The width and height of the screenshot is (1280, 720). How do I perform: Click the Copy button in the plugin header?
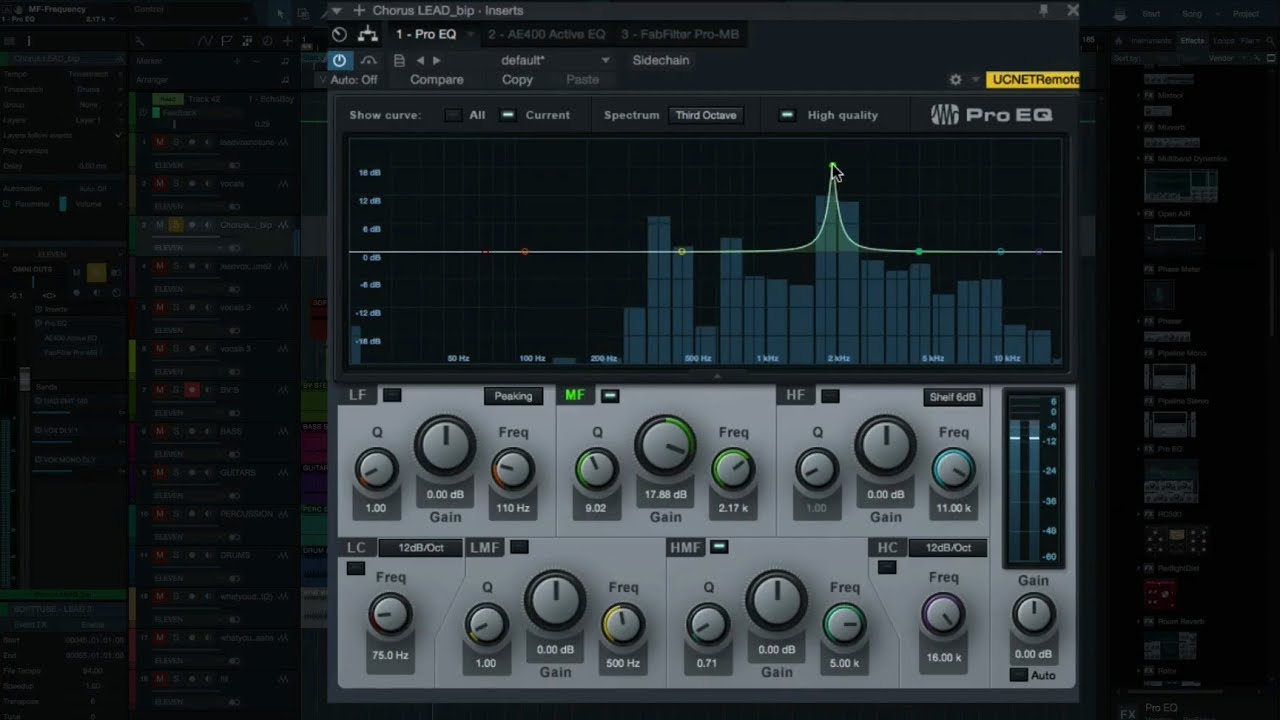tap(517, 80)
